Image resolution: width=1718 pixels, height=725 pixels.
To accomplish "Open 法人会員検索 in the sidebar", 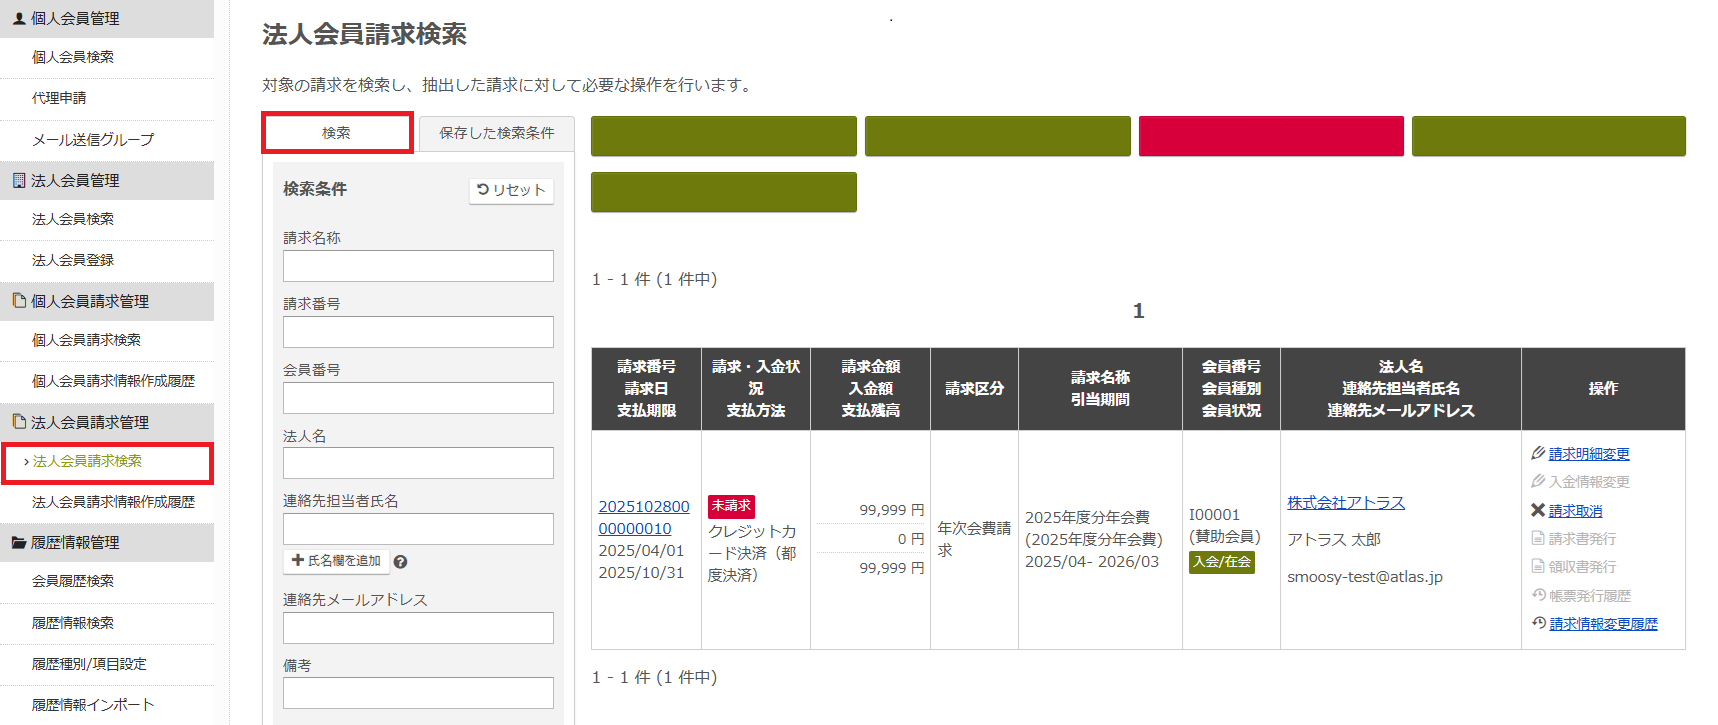I will [73, 219].
